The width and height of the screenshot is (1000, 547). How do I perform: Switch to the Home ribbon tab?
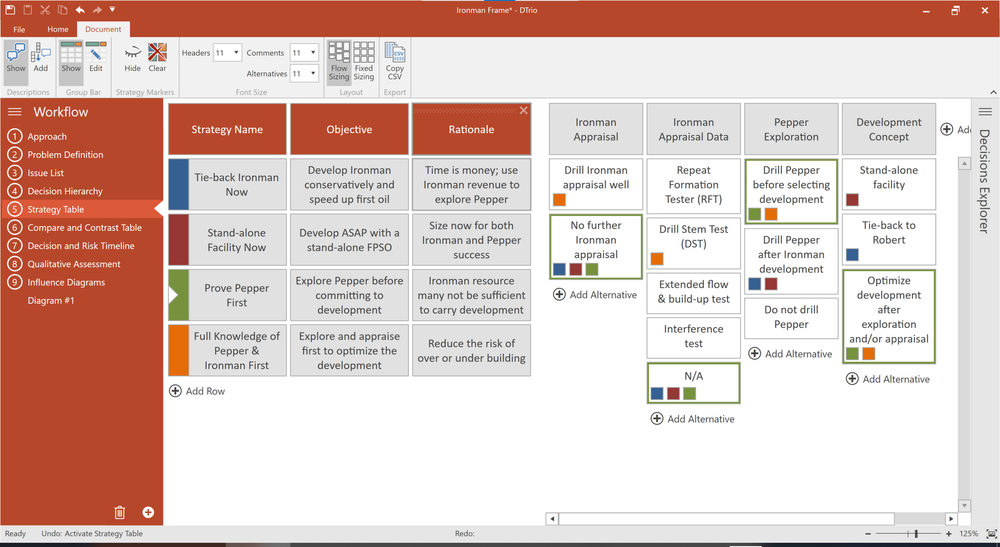pos(57,29)
